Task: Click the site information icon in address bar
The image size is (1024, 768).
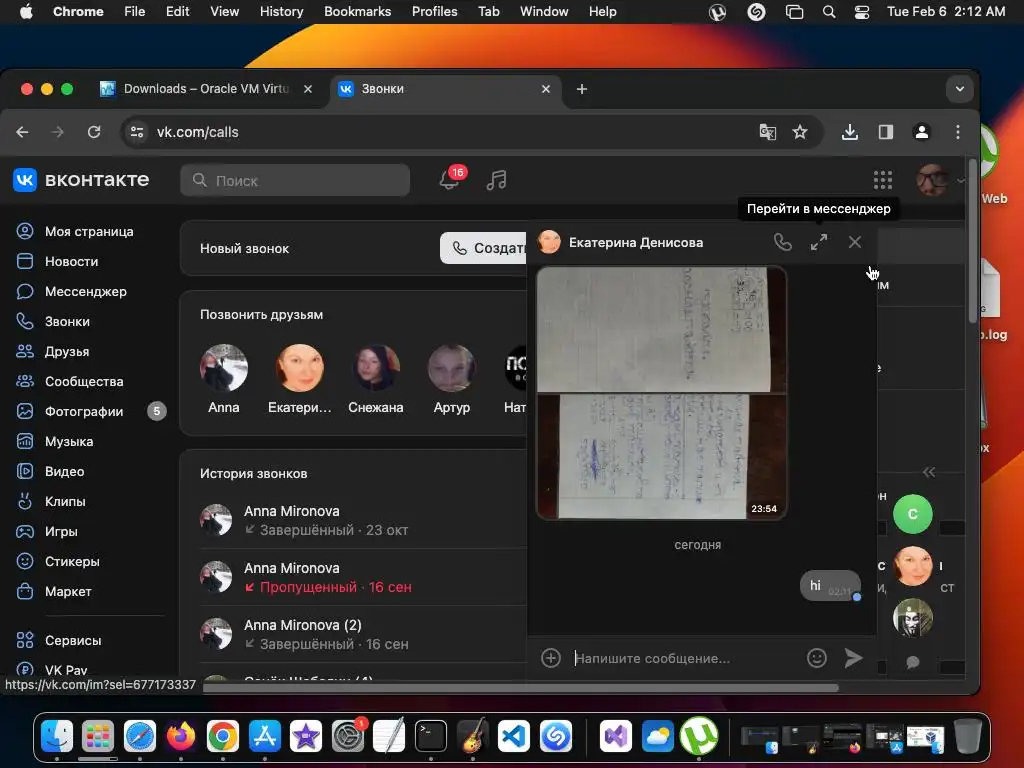Action: click(137, 132)
